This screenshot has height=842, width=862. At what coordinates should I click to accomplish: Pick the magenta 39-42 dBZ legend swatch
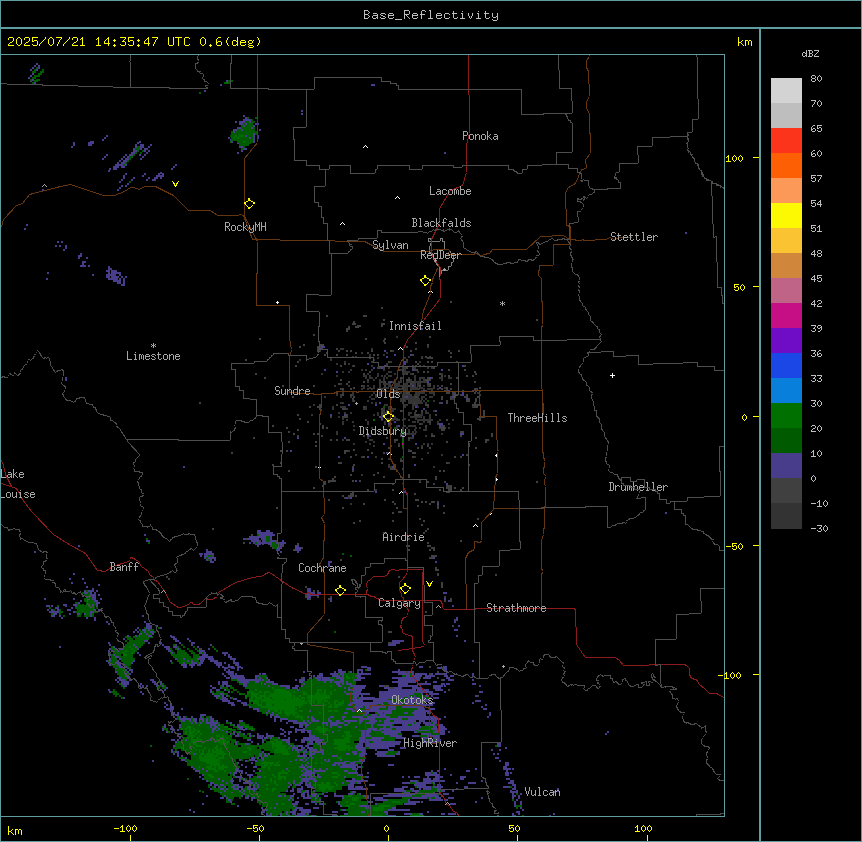coord(786,315)
